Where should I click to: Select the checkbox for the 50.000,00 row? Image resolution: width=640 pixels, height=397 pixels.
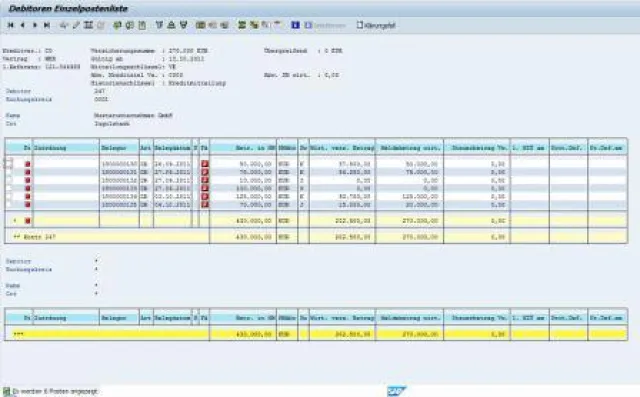point(9,164)
